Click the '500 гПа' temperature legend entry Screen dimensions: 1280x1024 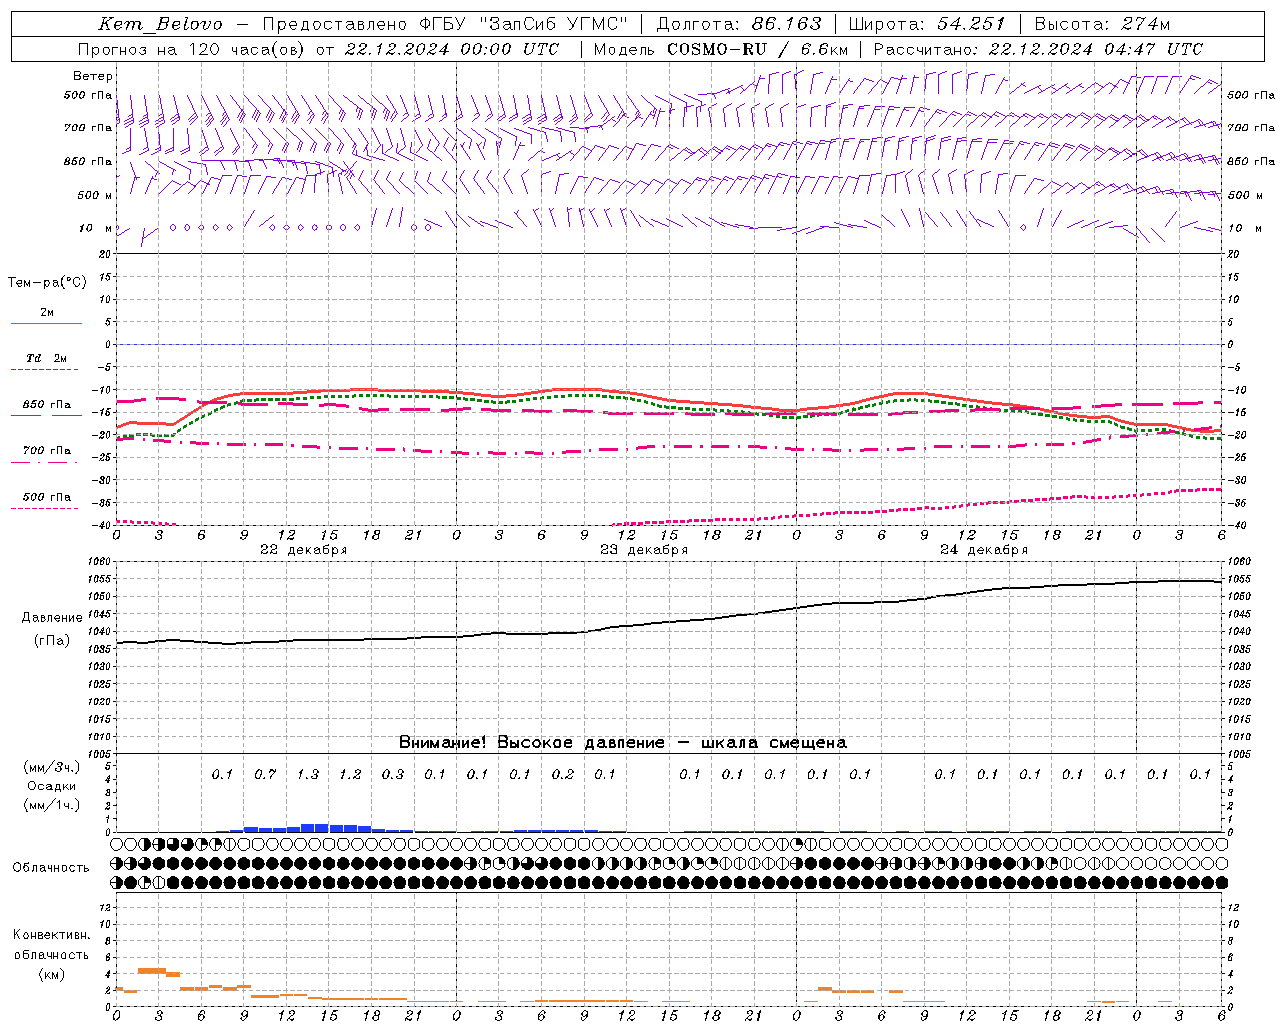(x=46, y=497)
